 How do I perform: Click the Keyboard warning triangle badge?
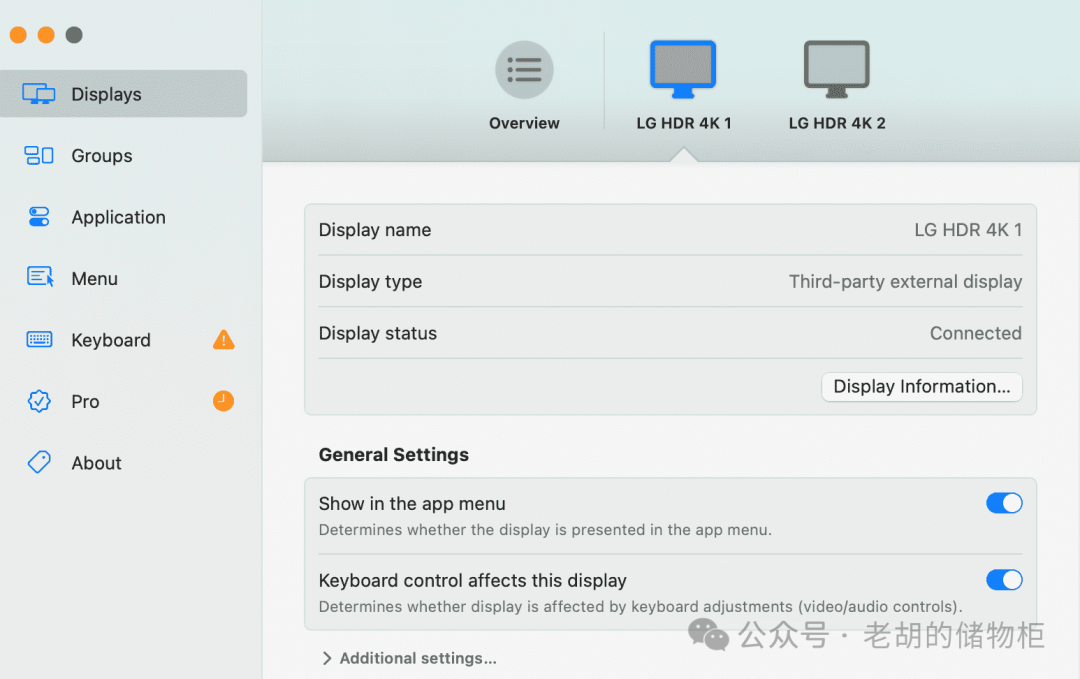point(224,340)
